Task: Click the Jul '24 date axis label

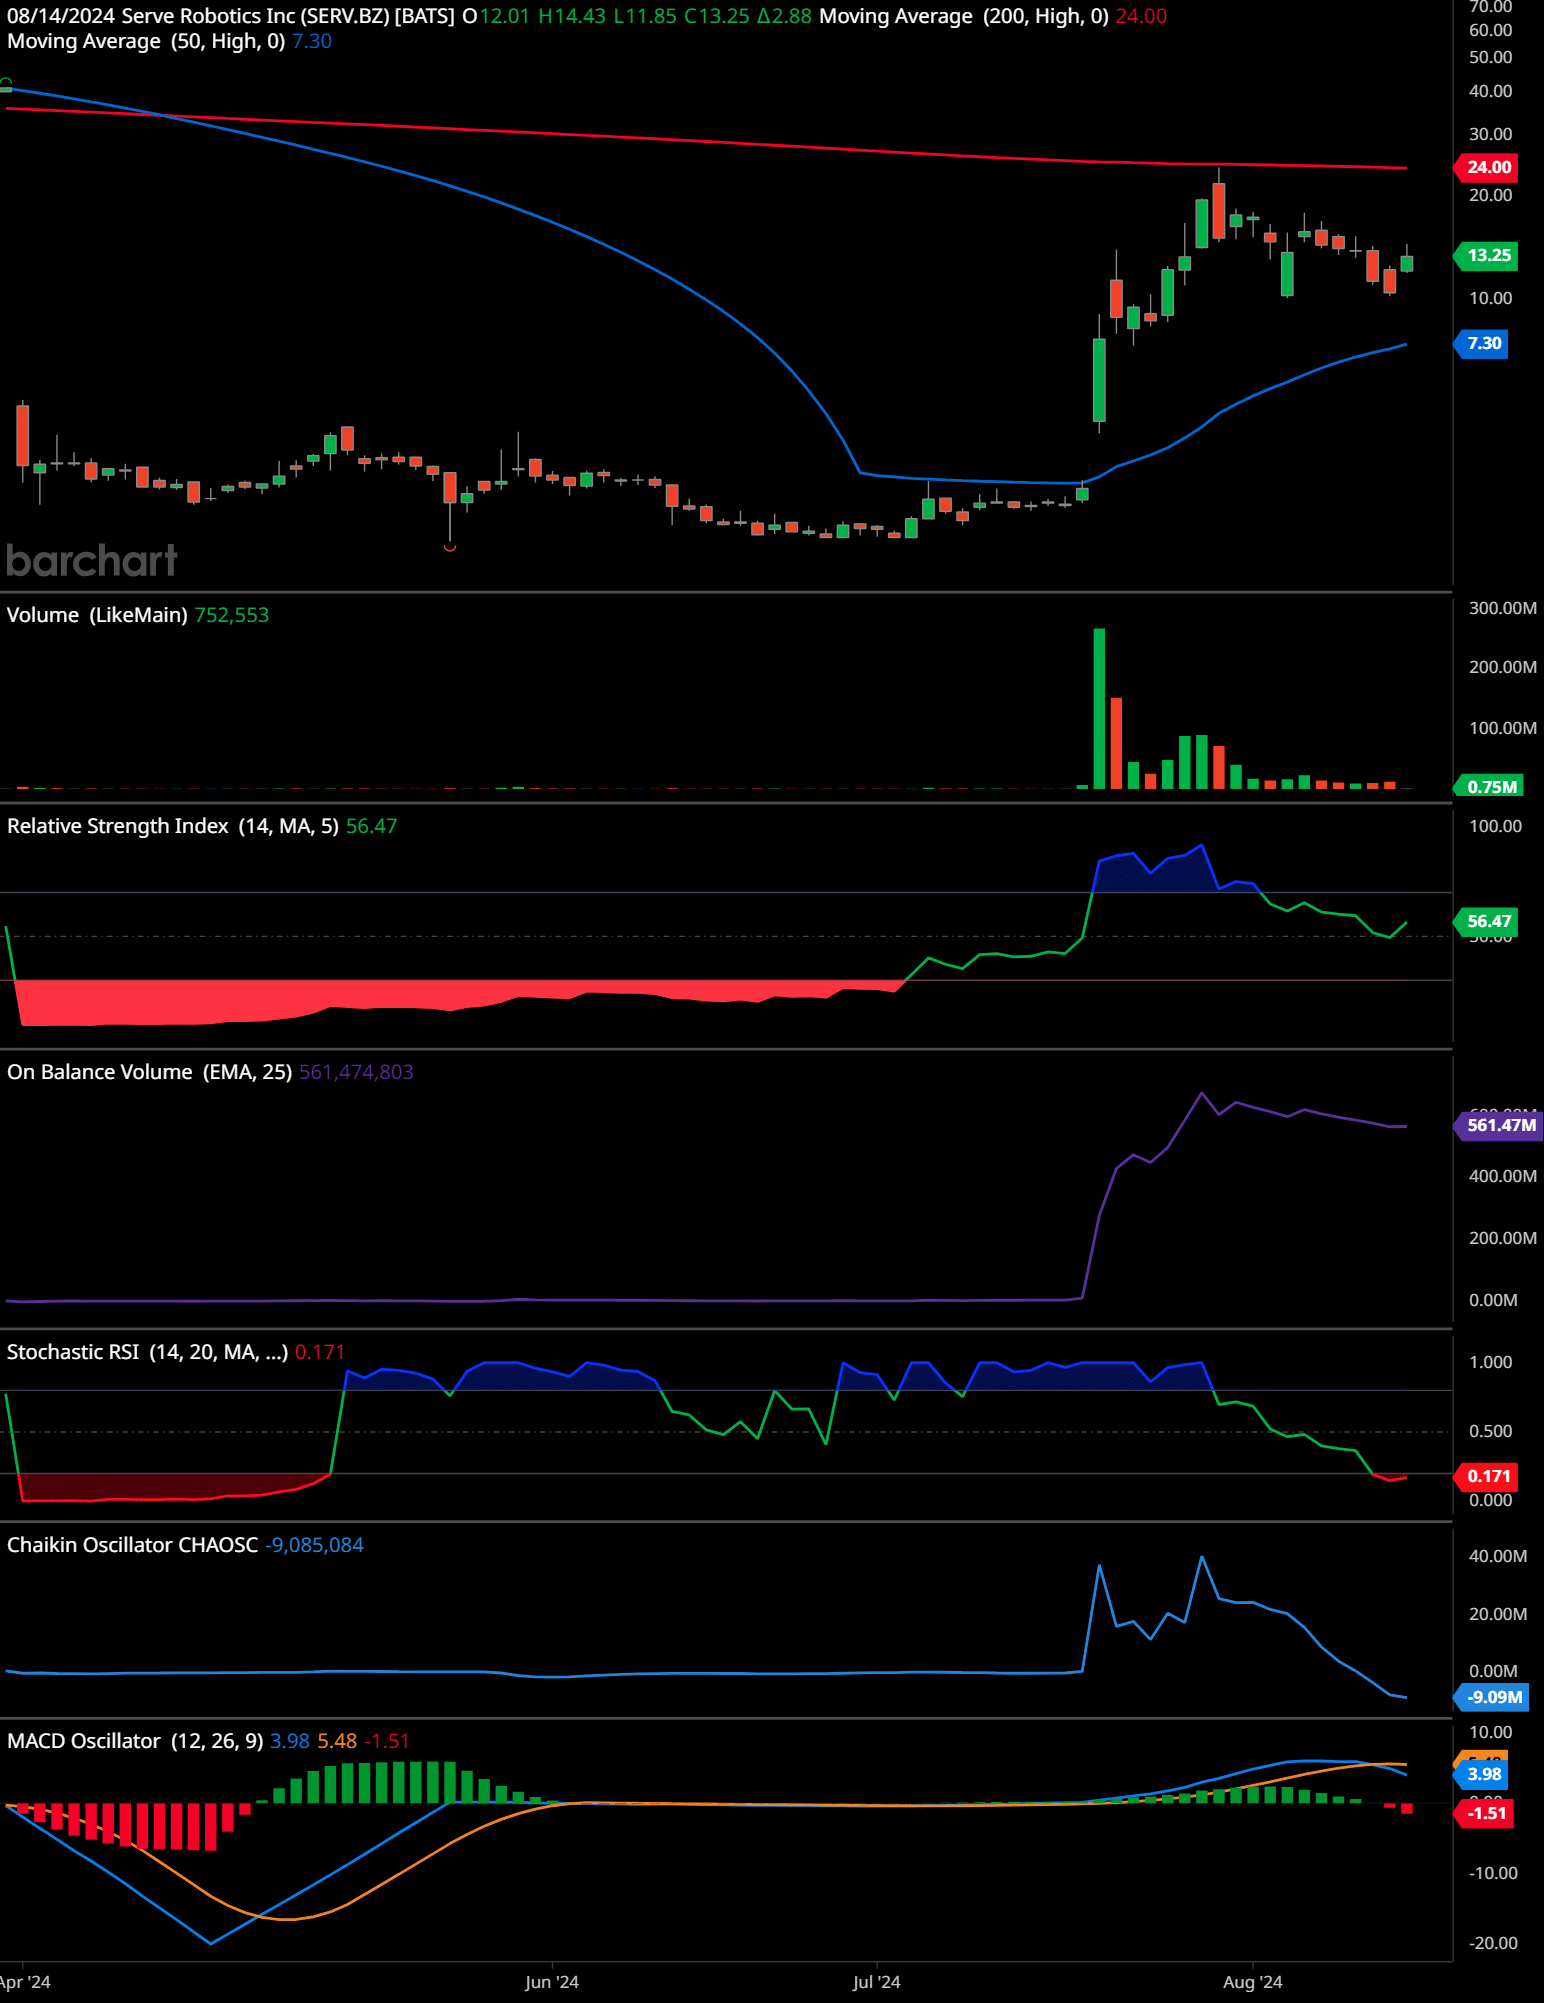Action: pyautogui.click(x=877, y=1982)
